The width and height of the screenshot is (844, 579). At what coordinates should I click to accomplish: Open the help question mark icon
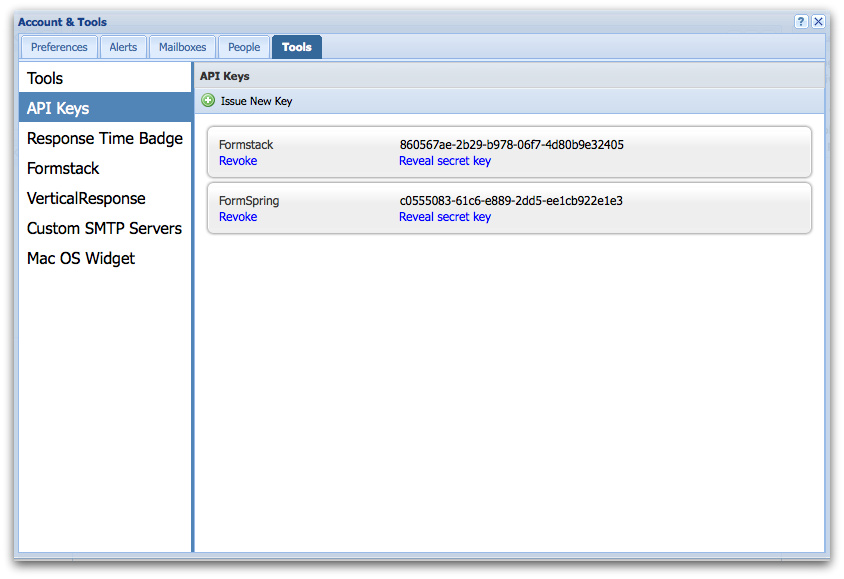pyautogui.click(x=801, y=21)
